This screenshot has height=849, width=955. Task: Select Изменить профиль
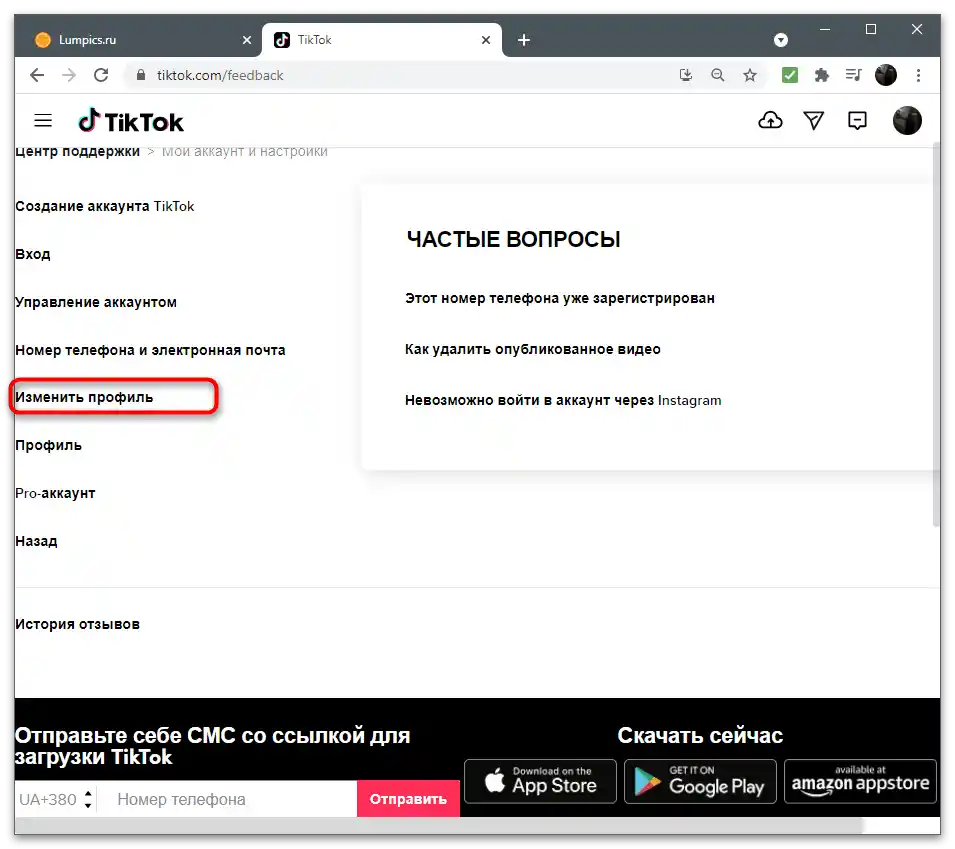point(84,397)
